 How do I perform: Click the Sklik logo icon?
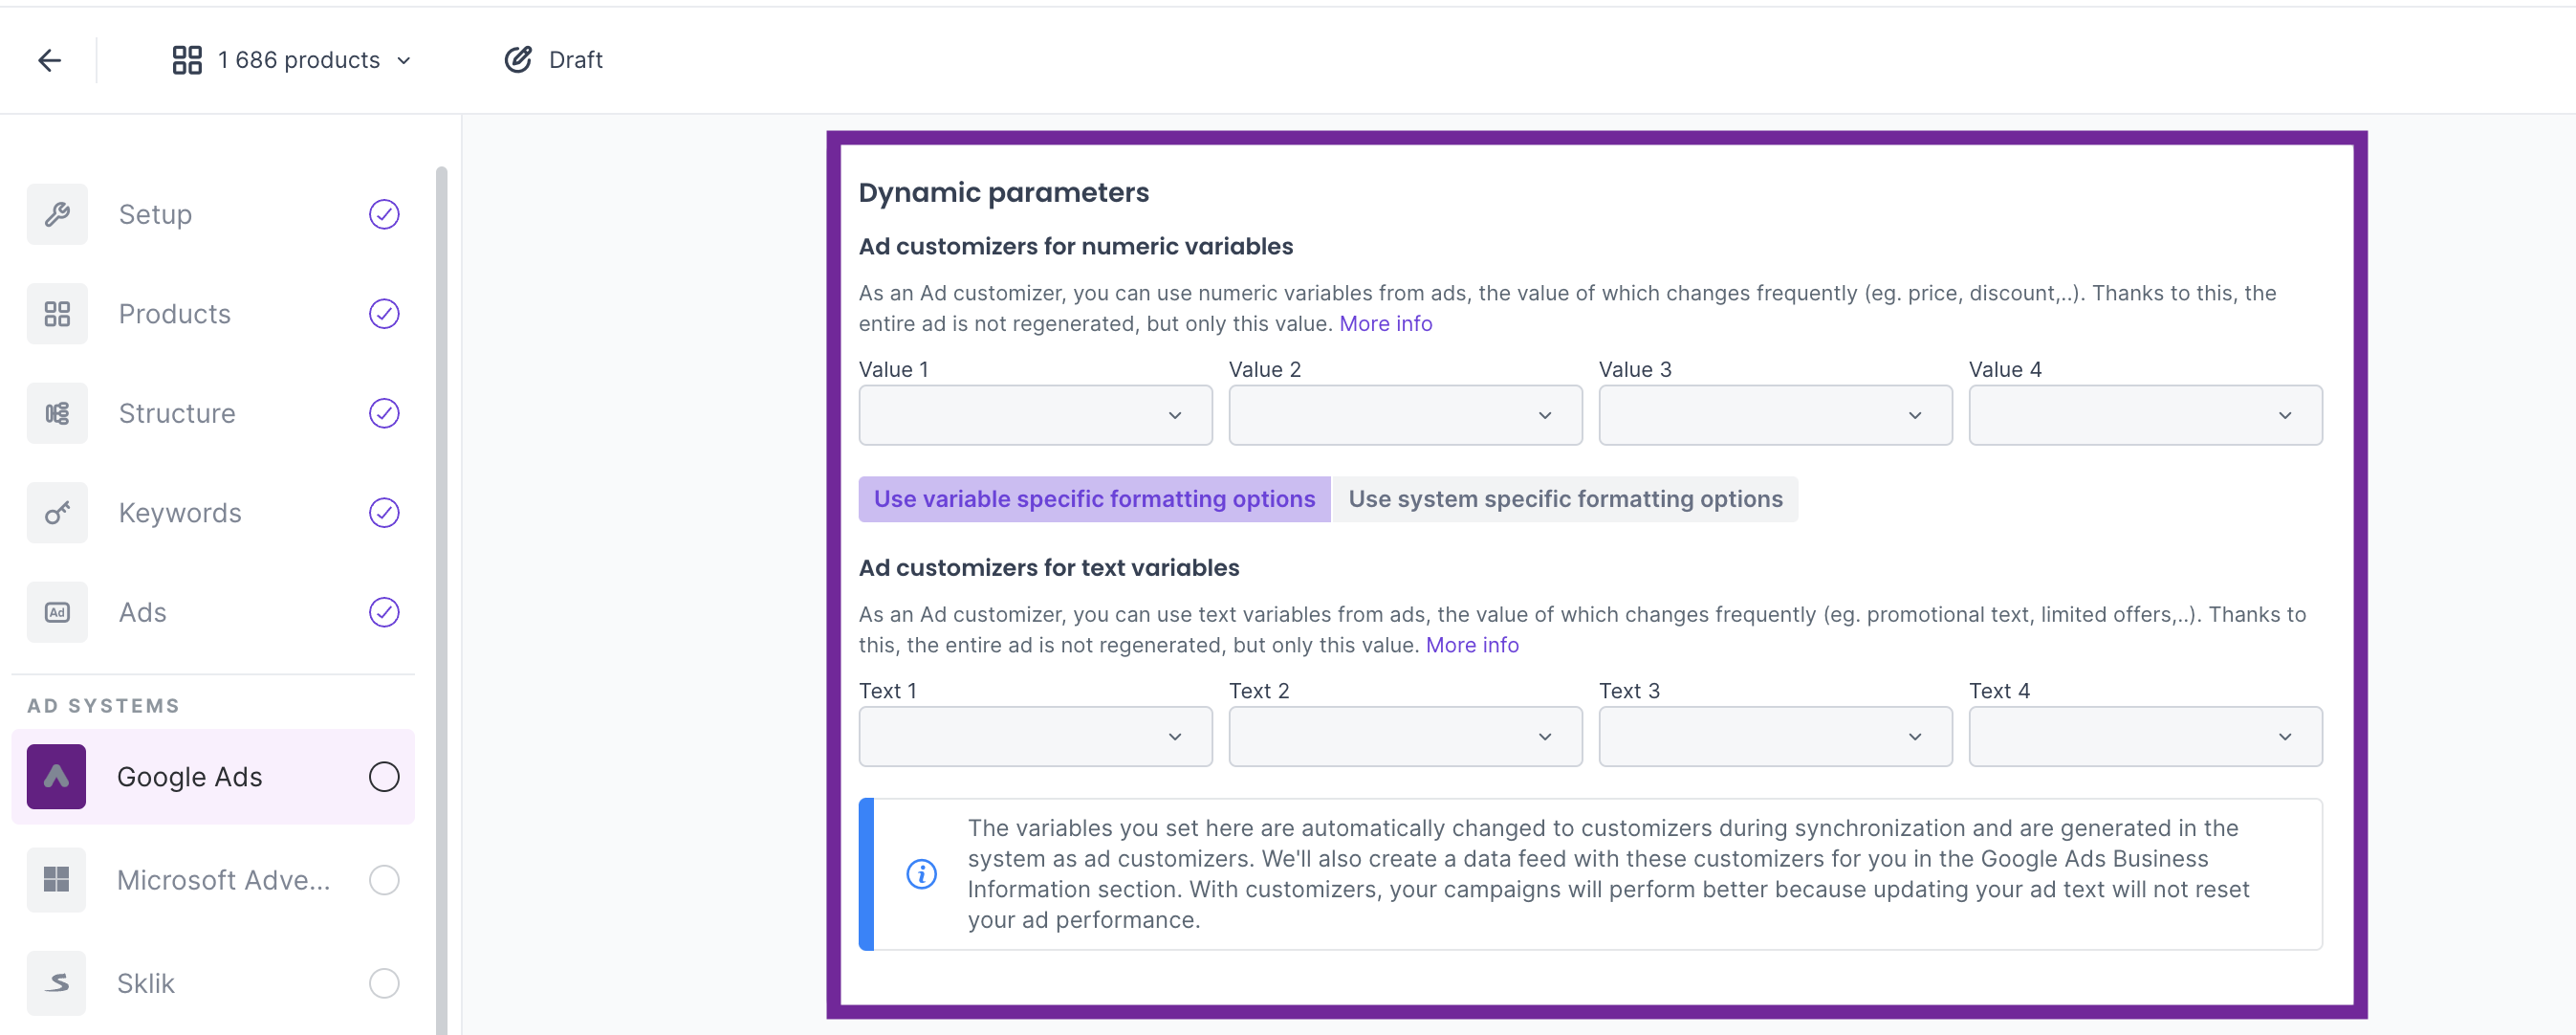56,983
